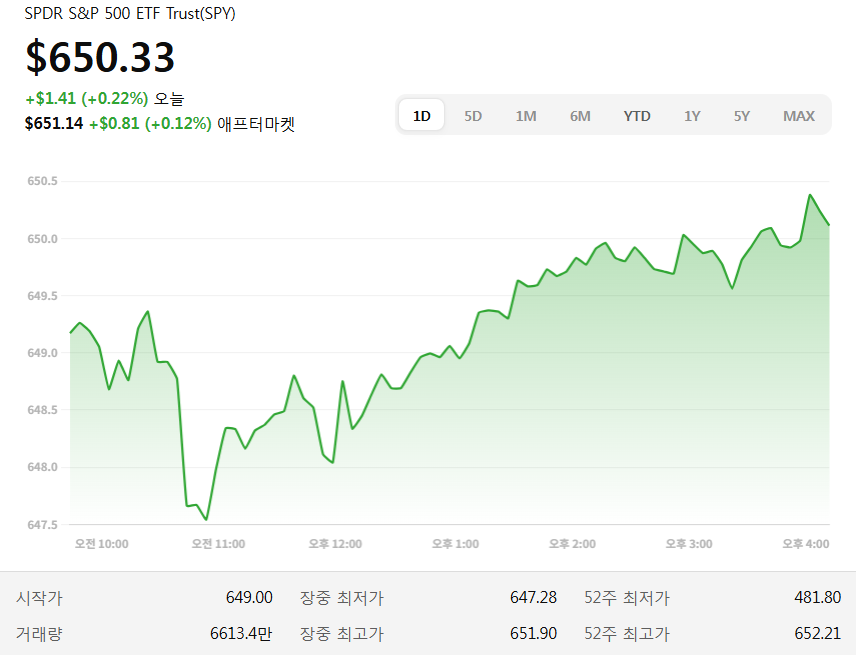This screenshot has width=856, height=655.
Task: Click the intraday low value 647.28
Action: [533, 597]
